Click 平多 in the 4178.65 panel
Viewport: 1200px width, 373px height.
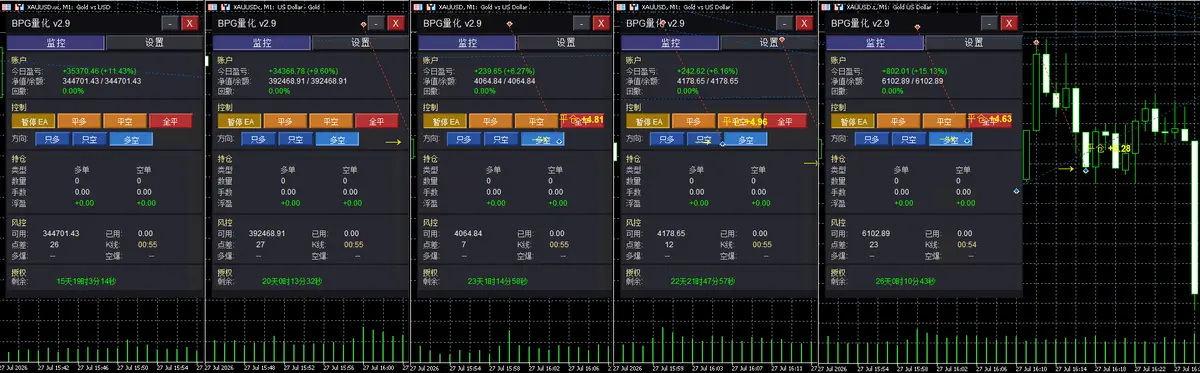pos(694,121)
